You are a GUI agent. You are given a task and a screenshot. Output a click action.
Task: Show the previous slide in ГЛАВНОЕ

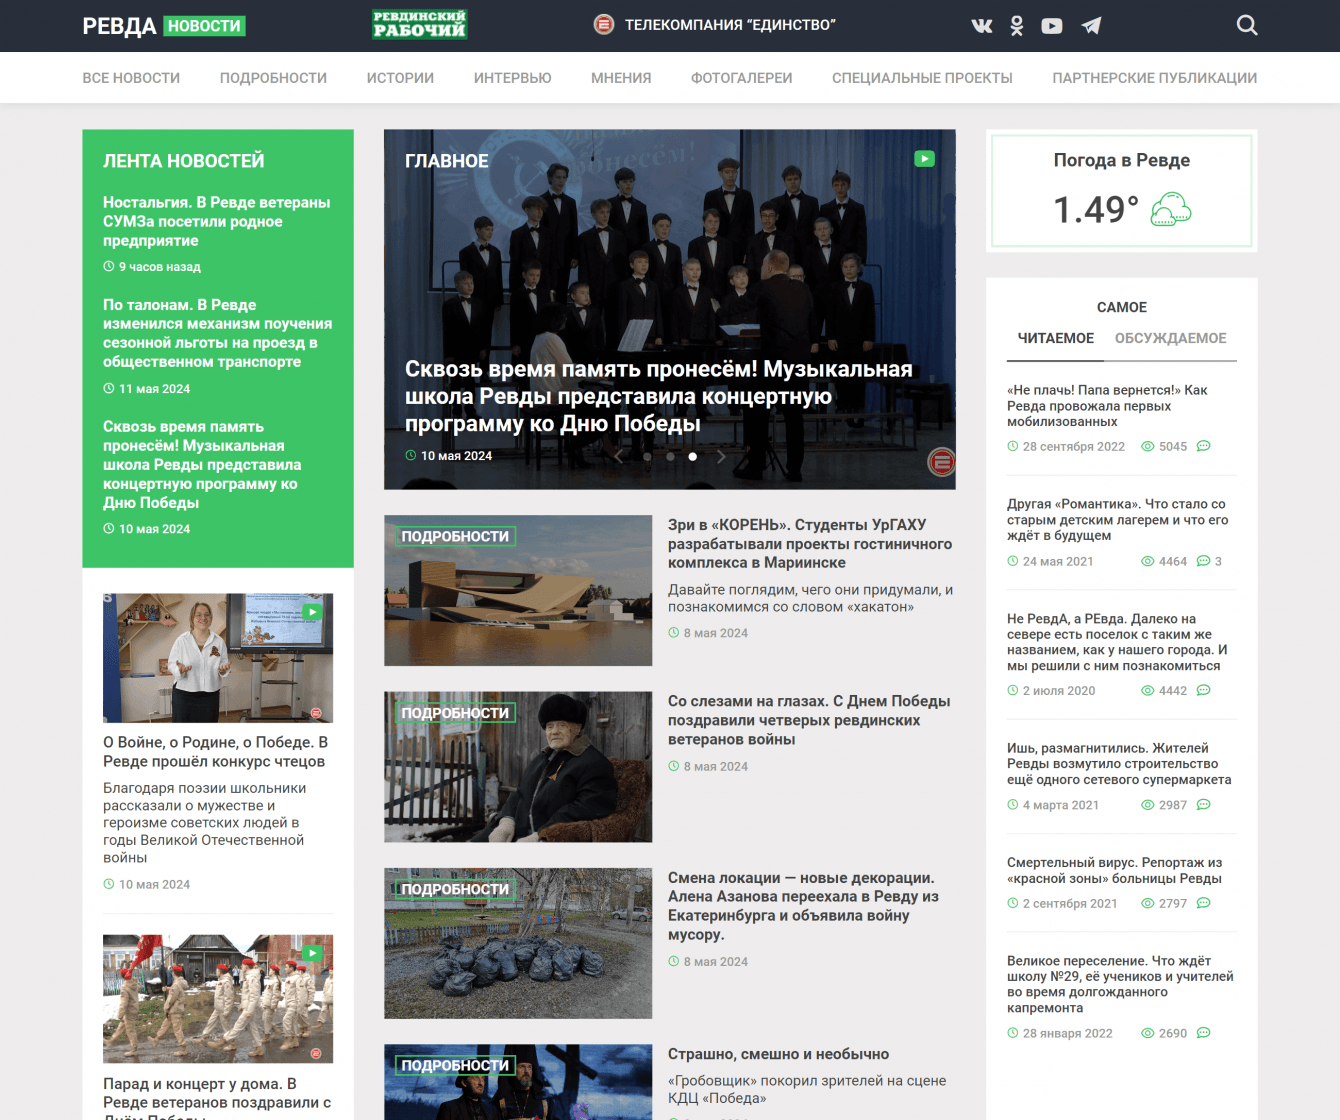tap(619, 457)
